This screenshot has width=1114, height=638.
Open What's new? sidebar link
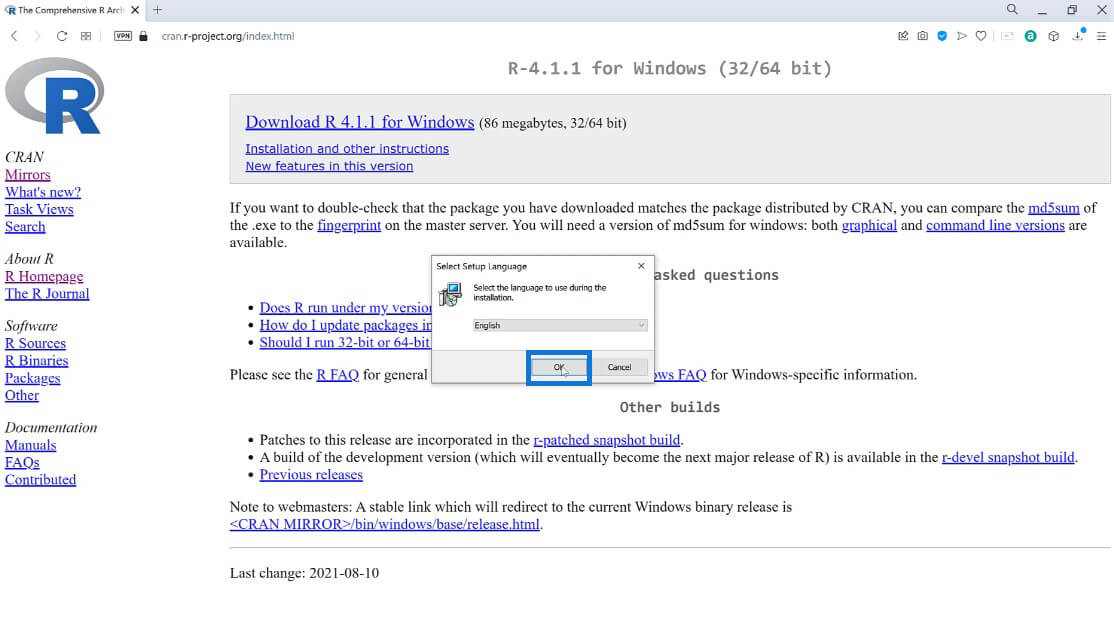point(43,192)
